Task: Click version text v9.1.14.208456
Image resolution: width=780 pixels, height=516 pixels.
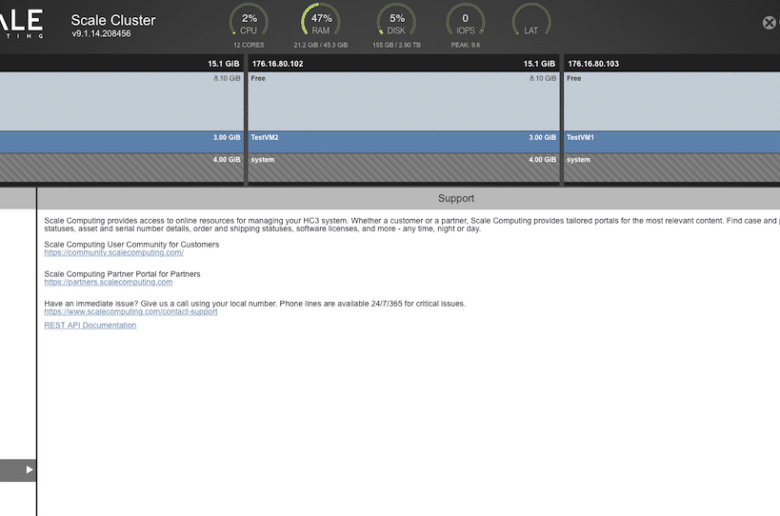Action: 101,34
